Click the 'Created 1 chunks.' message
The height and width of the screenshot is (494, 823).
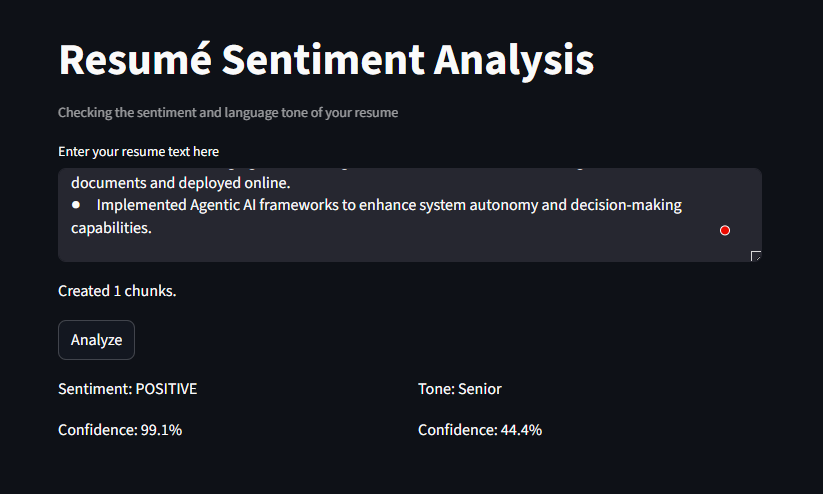click(x=117, y=291)
